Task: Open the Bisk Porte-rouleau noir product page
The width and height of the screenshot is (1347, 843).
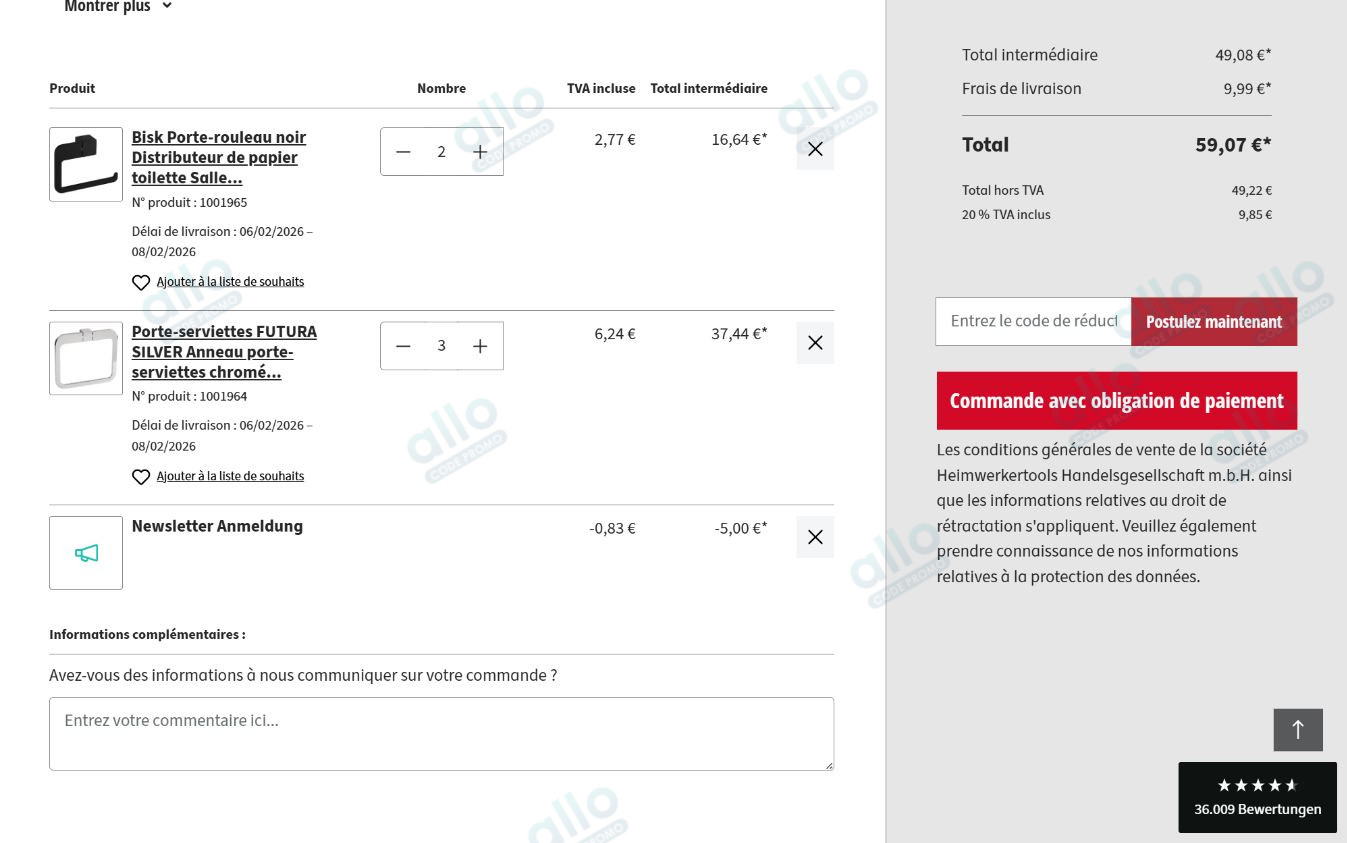Action: tap(219, 157)
